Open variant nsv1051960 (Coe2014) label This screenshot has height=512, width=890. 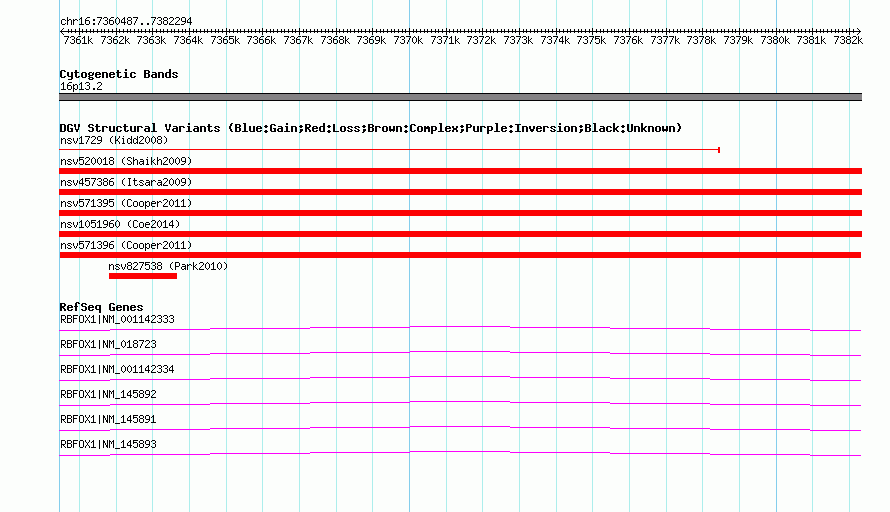tap(120, 224)
